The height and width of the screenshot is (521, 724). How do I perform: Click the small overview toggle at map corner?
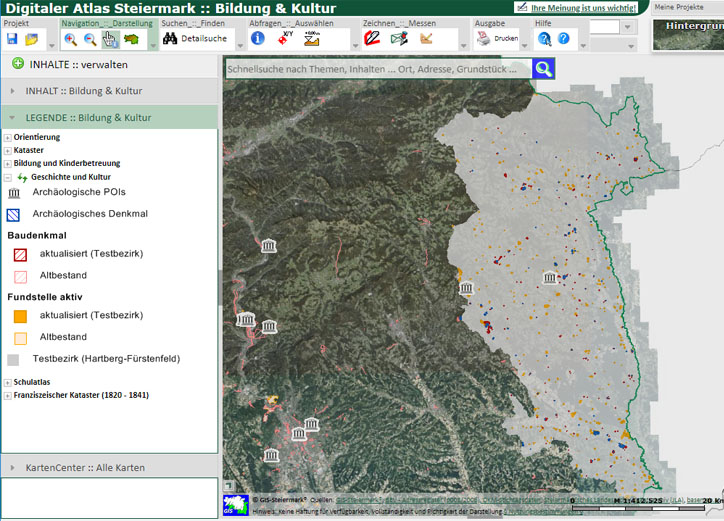click(x=229, y=485)
